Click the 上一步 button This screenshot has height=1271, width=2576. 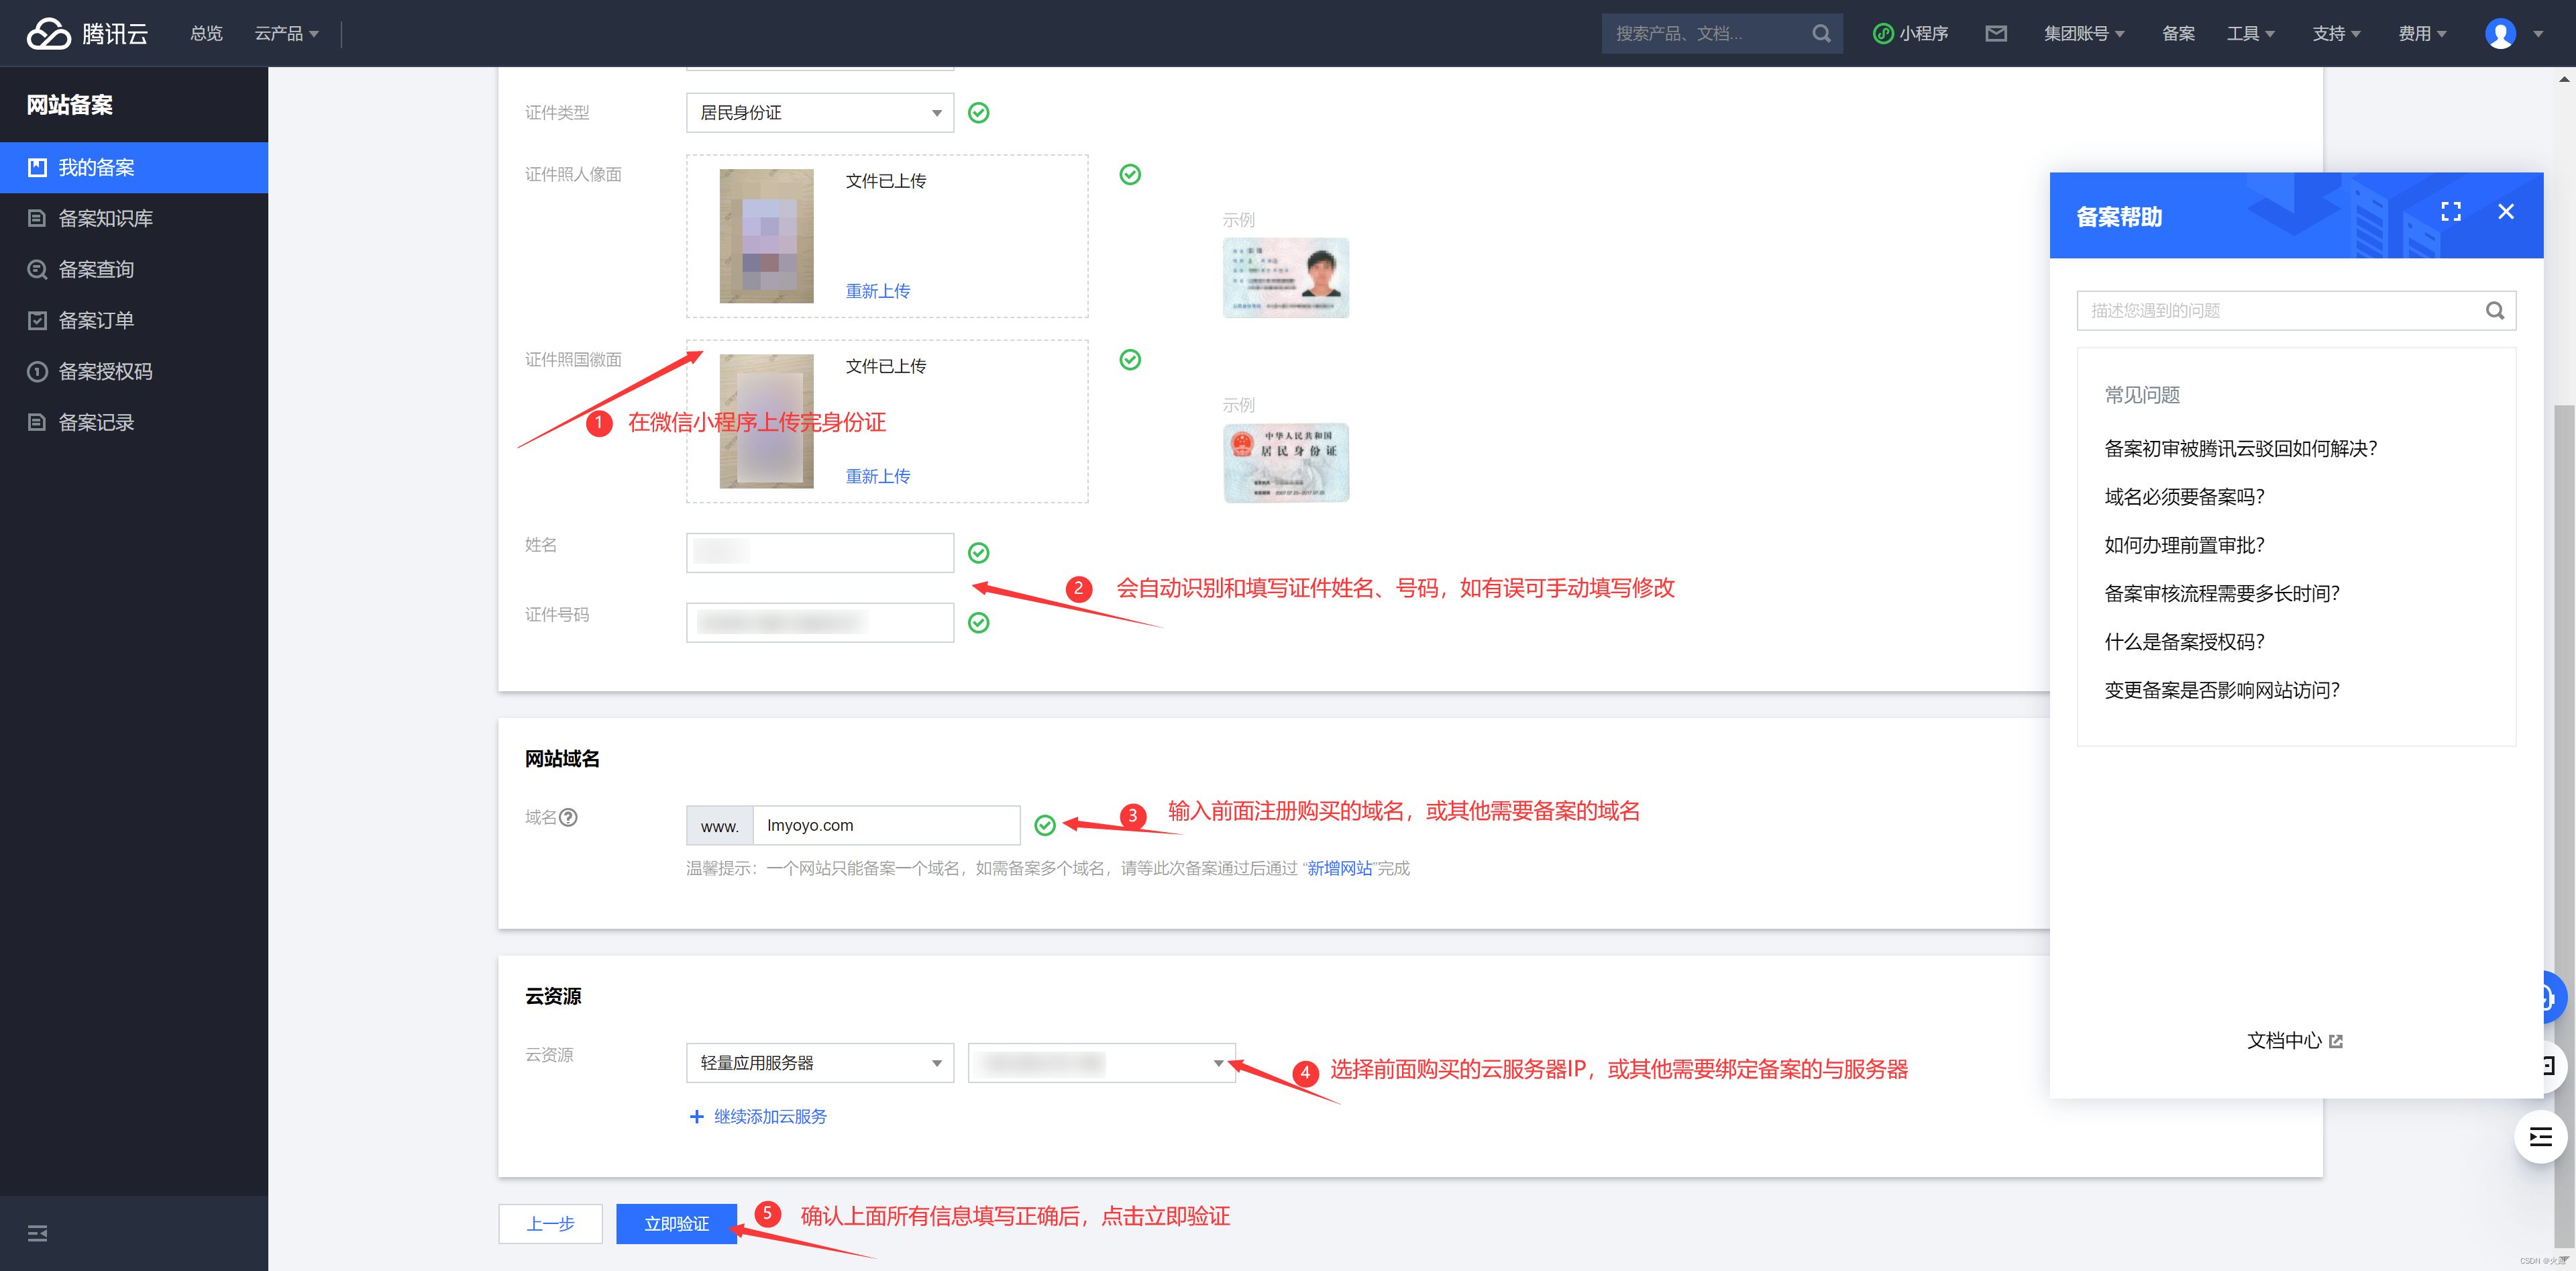click(550, 1223)
